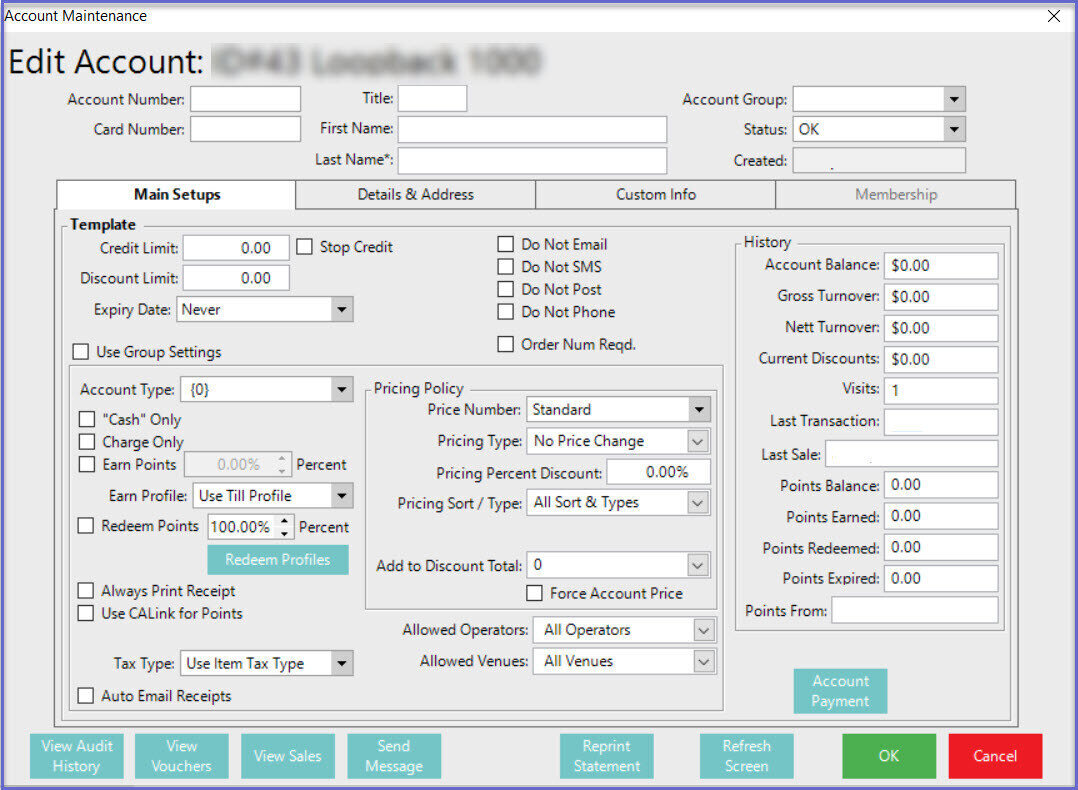Click Send Message button
Screen dimensions: 1078x790
coord(393,756)
